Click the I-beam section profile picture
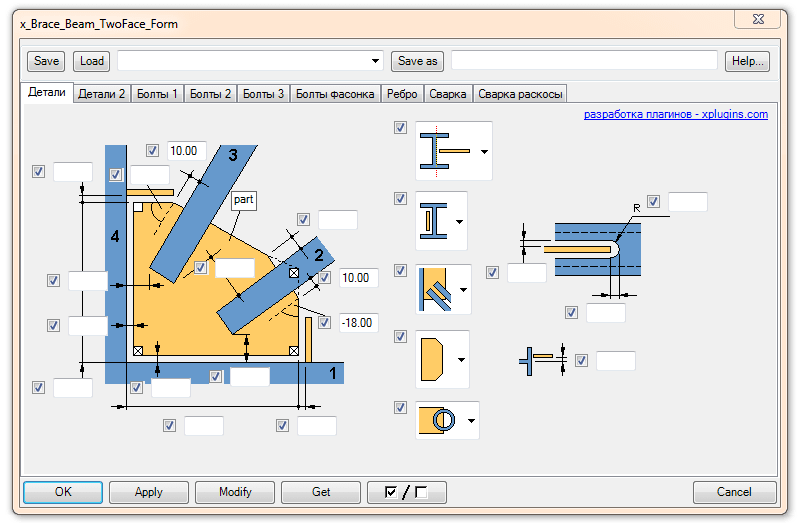 (x=446, y=151)
